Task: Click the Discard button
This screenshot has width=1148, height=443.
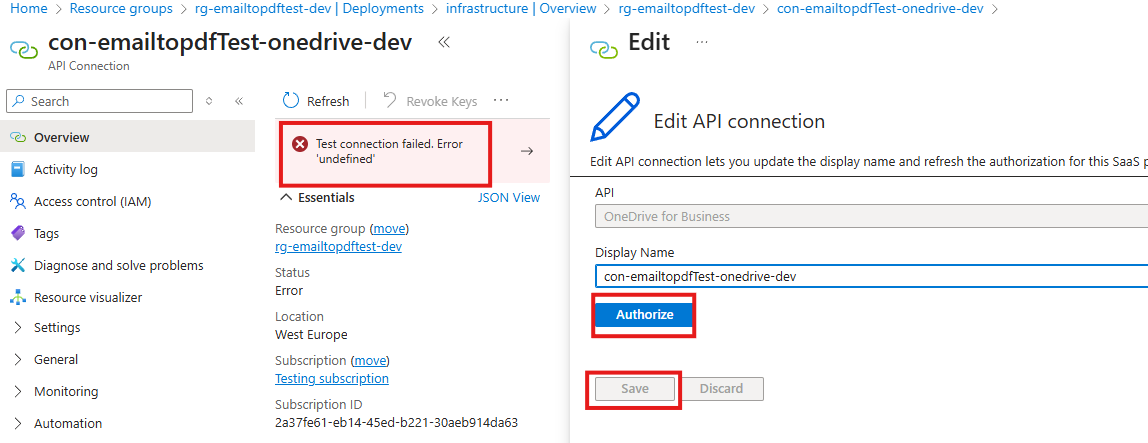Action: 721,389
